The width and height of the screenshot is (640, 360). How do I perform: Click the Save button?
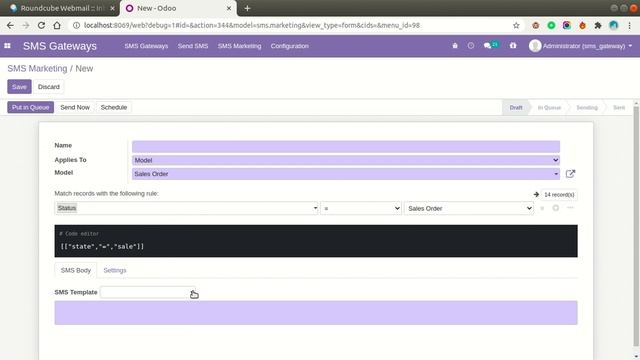pyautogui.click(x=19, y=87)
